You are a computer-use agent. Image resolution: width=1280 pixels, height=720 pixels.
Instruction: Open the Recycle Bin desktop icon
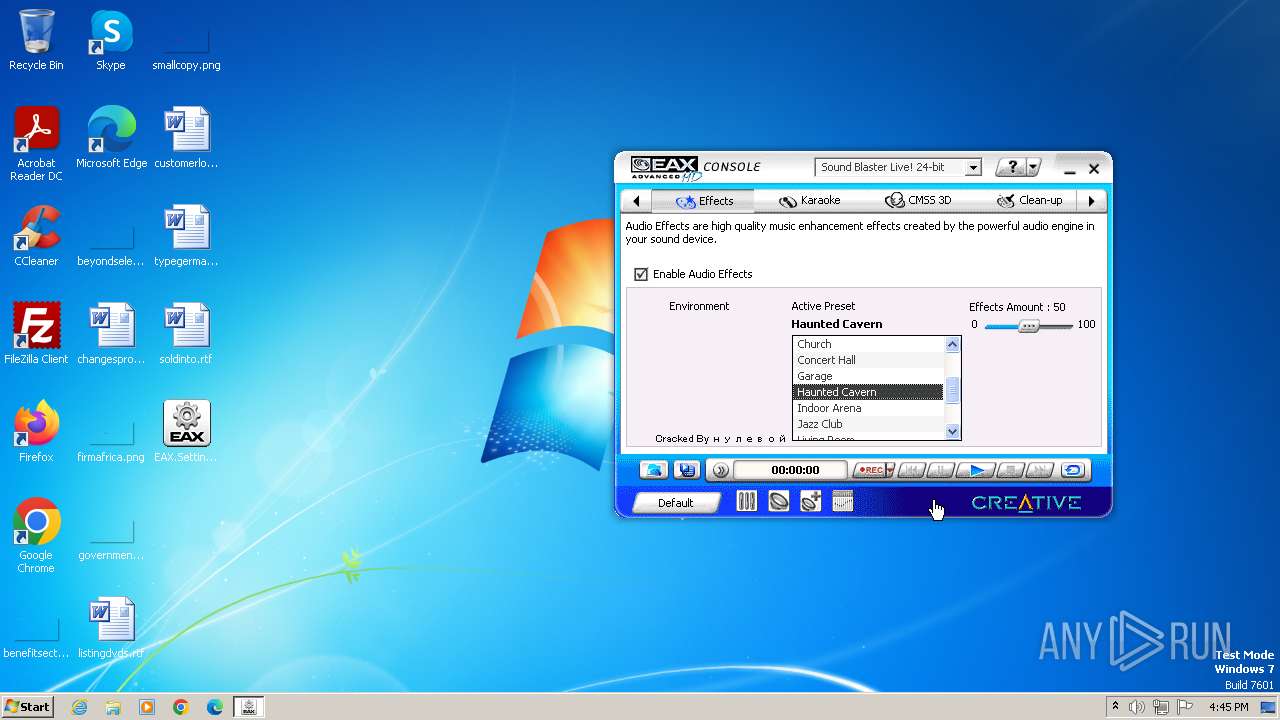tap(36, 41)
